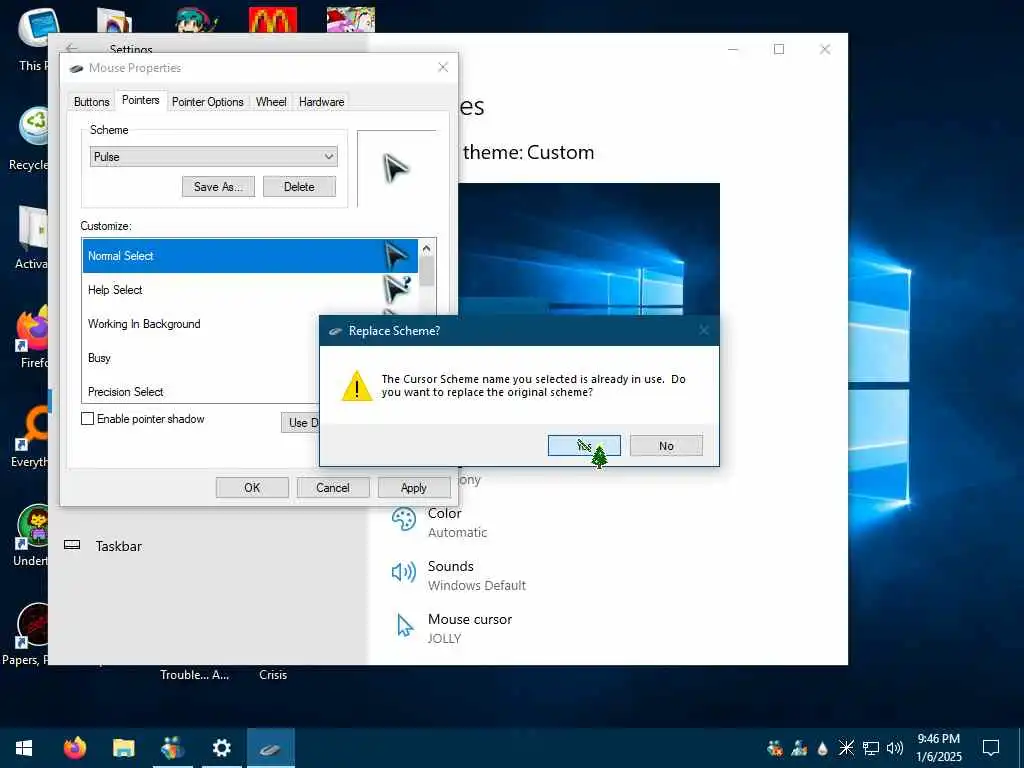Click the Mouse cursor arrow icon in Settings
Screen dimensions: 1024x768
405,626
